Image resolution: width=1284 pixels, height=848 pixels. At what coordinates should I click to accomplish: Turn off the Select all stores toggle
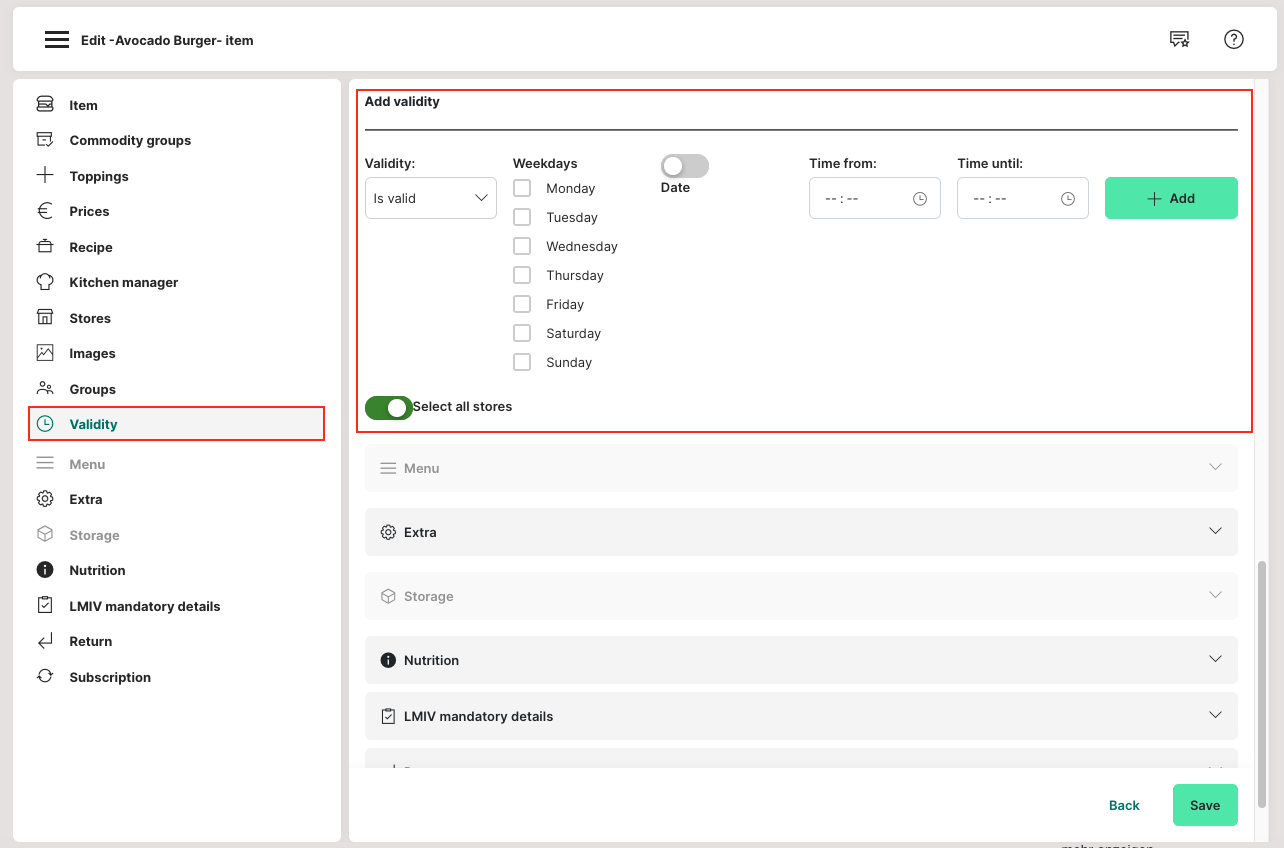(389, 407)
